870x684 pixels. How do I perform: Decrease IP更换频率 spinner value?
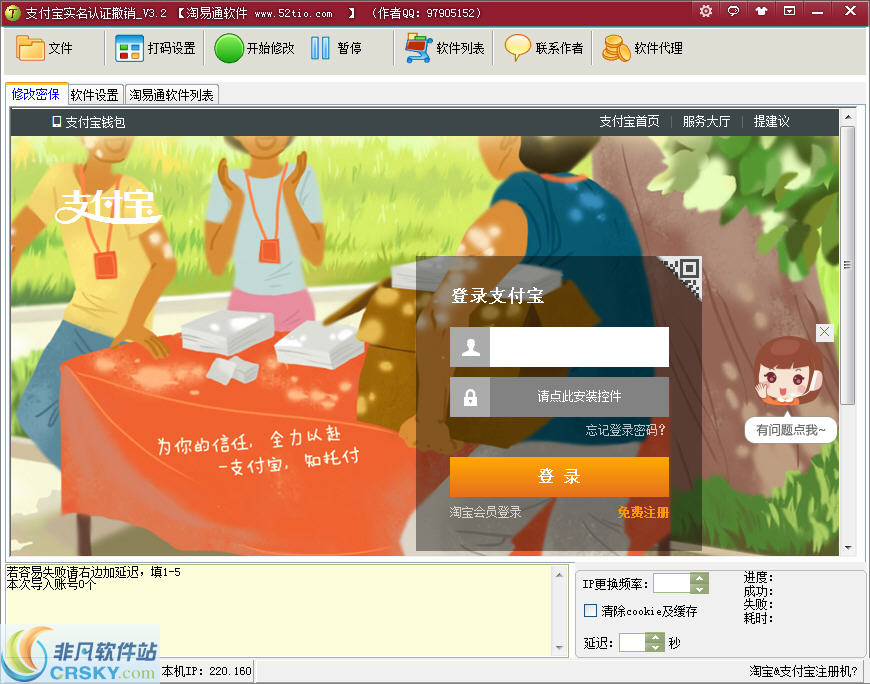click(699, 589)
